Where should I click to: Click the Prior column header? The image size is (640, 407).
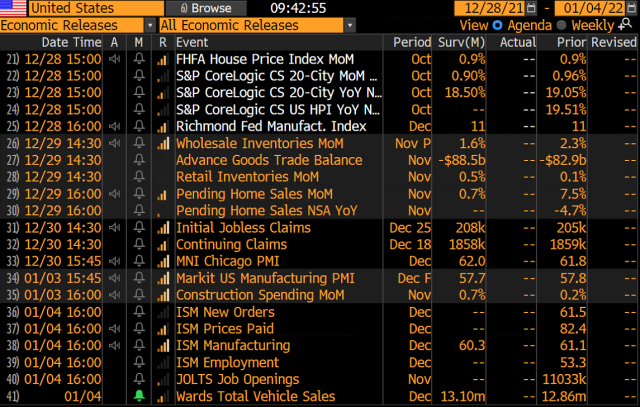click(571, 42)
